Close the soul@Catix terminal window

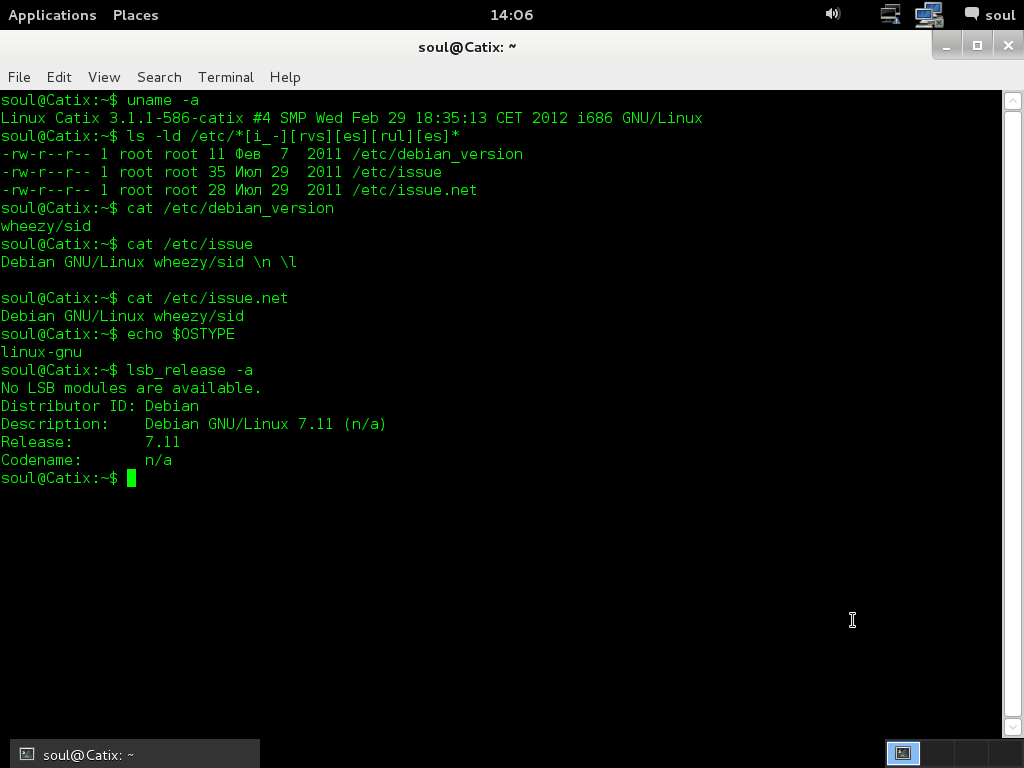click(x=1008, y=46)
